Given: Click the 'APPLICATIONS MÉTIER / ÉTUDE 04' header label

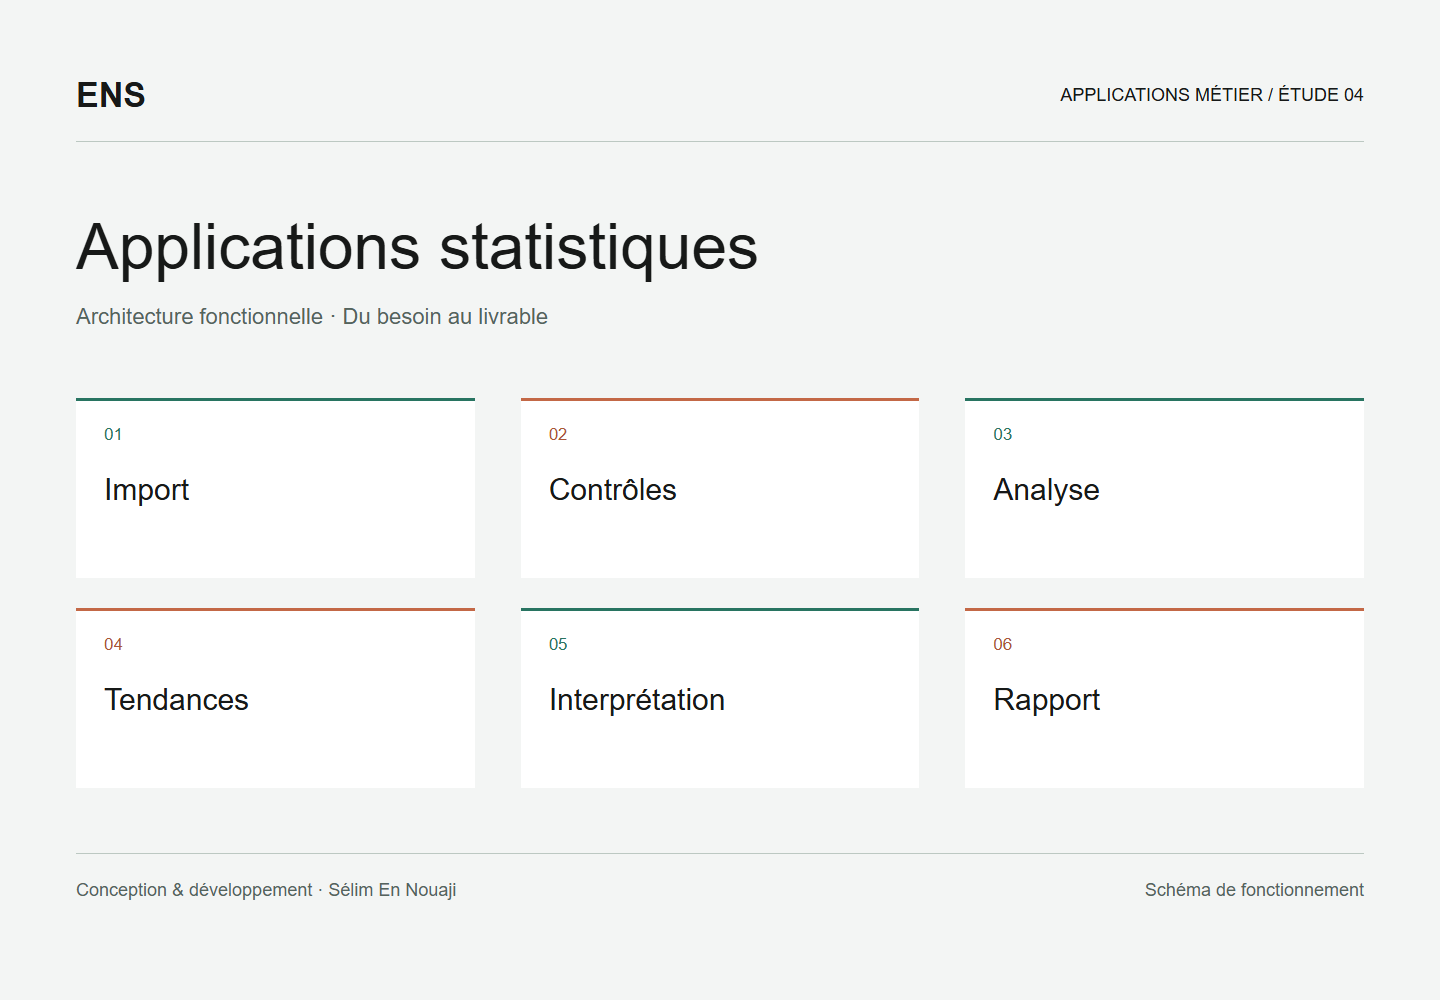Looking at the screenshot, I should pyautogui.click(x=1212, y=95).
